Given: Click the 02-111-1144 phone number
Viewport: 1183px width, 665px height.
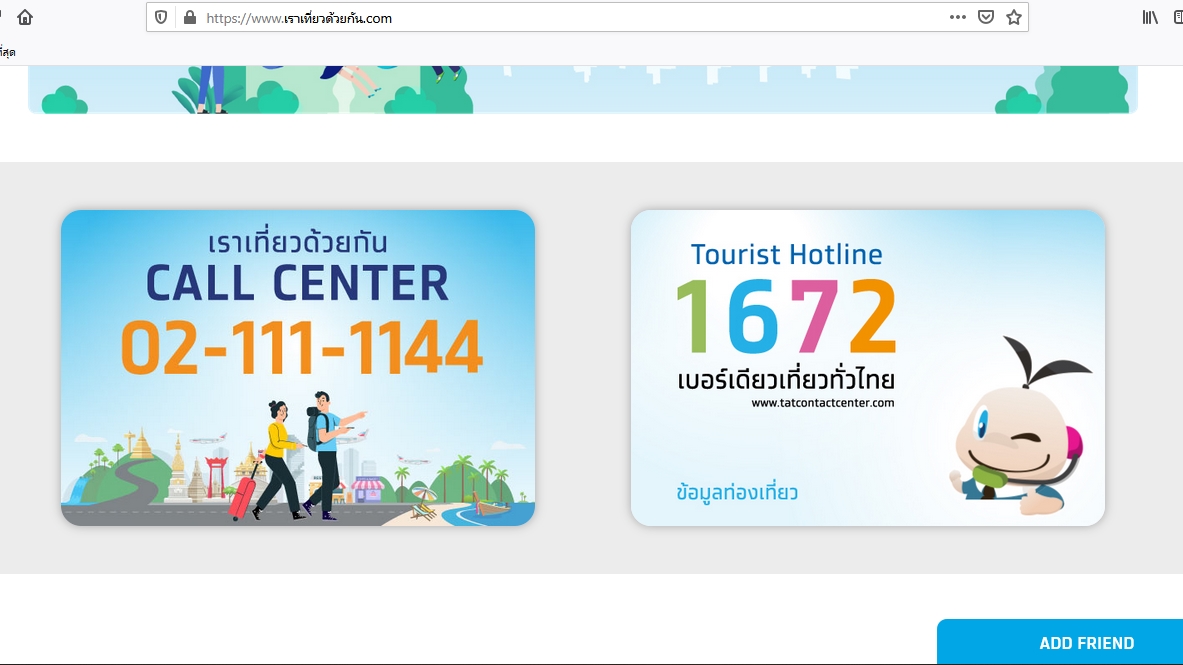Looking at the screenshot, I should [x=301, y=347].
